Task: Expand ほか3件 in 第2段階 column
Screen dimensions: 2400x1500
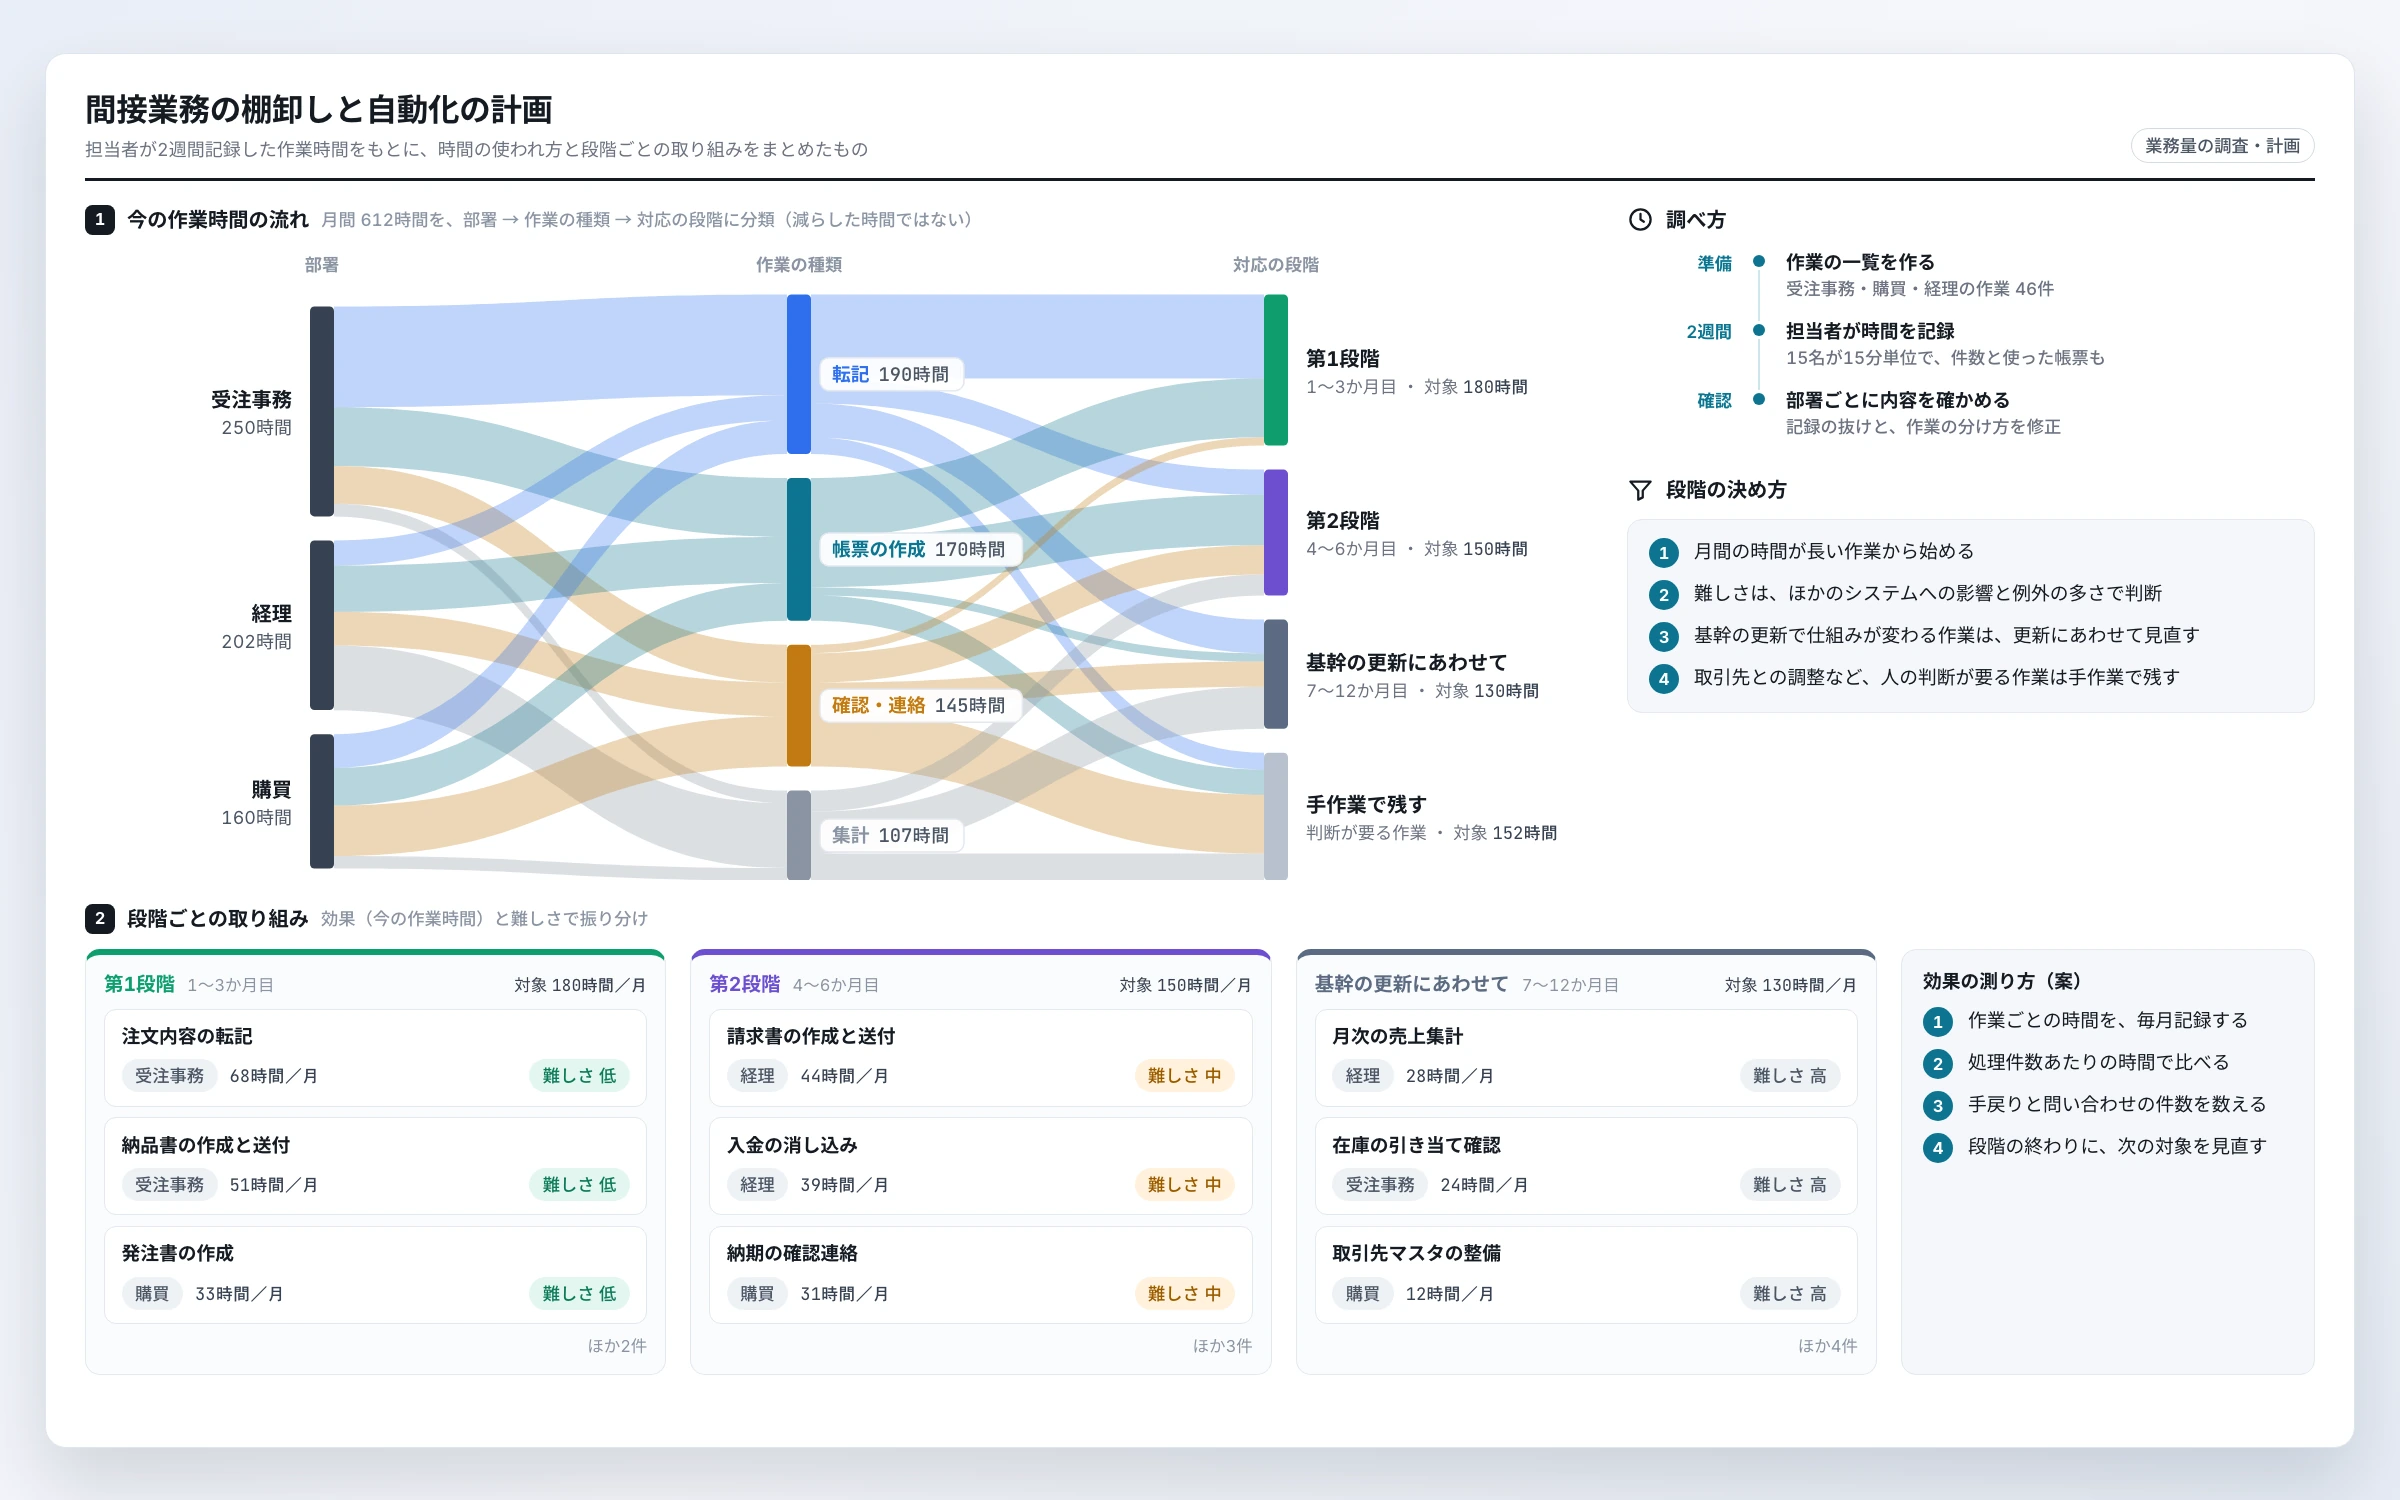Action: (1222, 1346)
